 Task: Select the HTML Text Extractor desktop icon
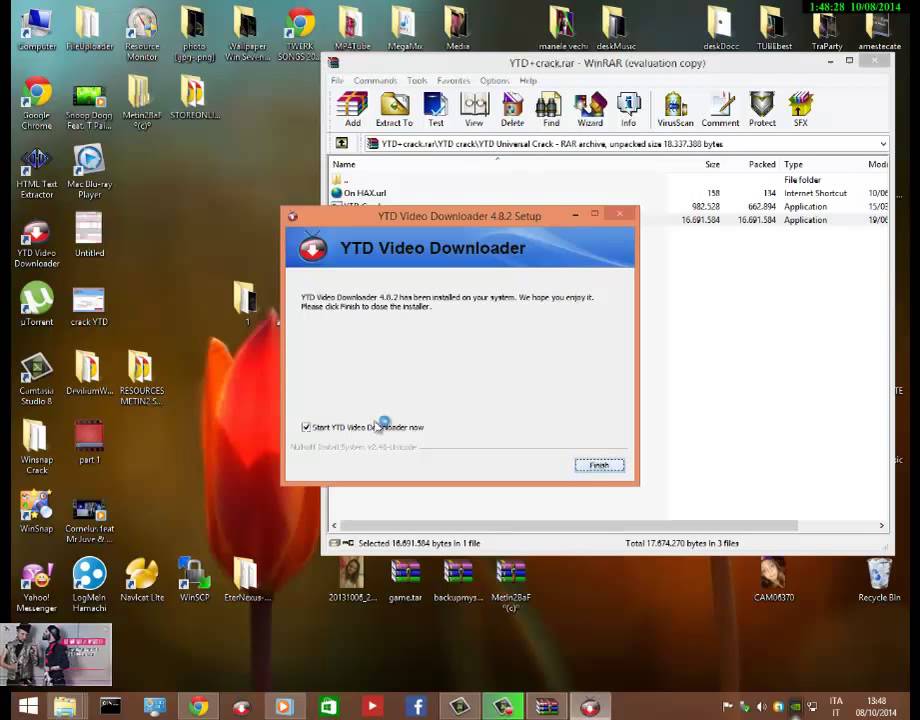pos(36,173)
